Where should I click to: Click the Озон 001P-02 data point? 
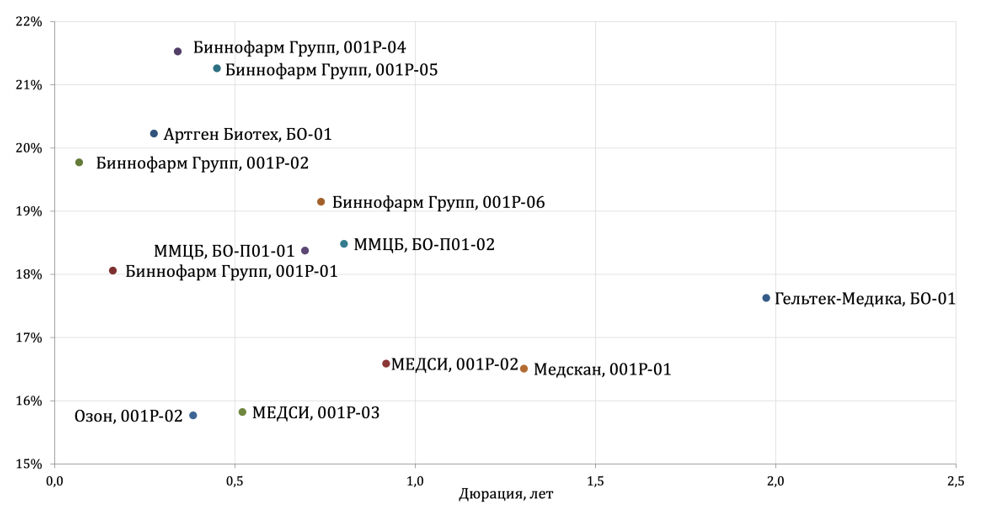point(193,416)
